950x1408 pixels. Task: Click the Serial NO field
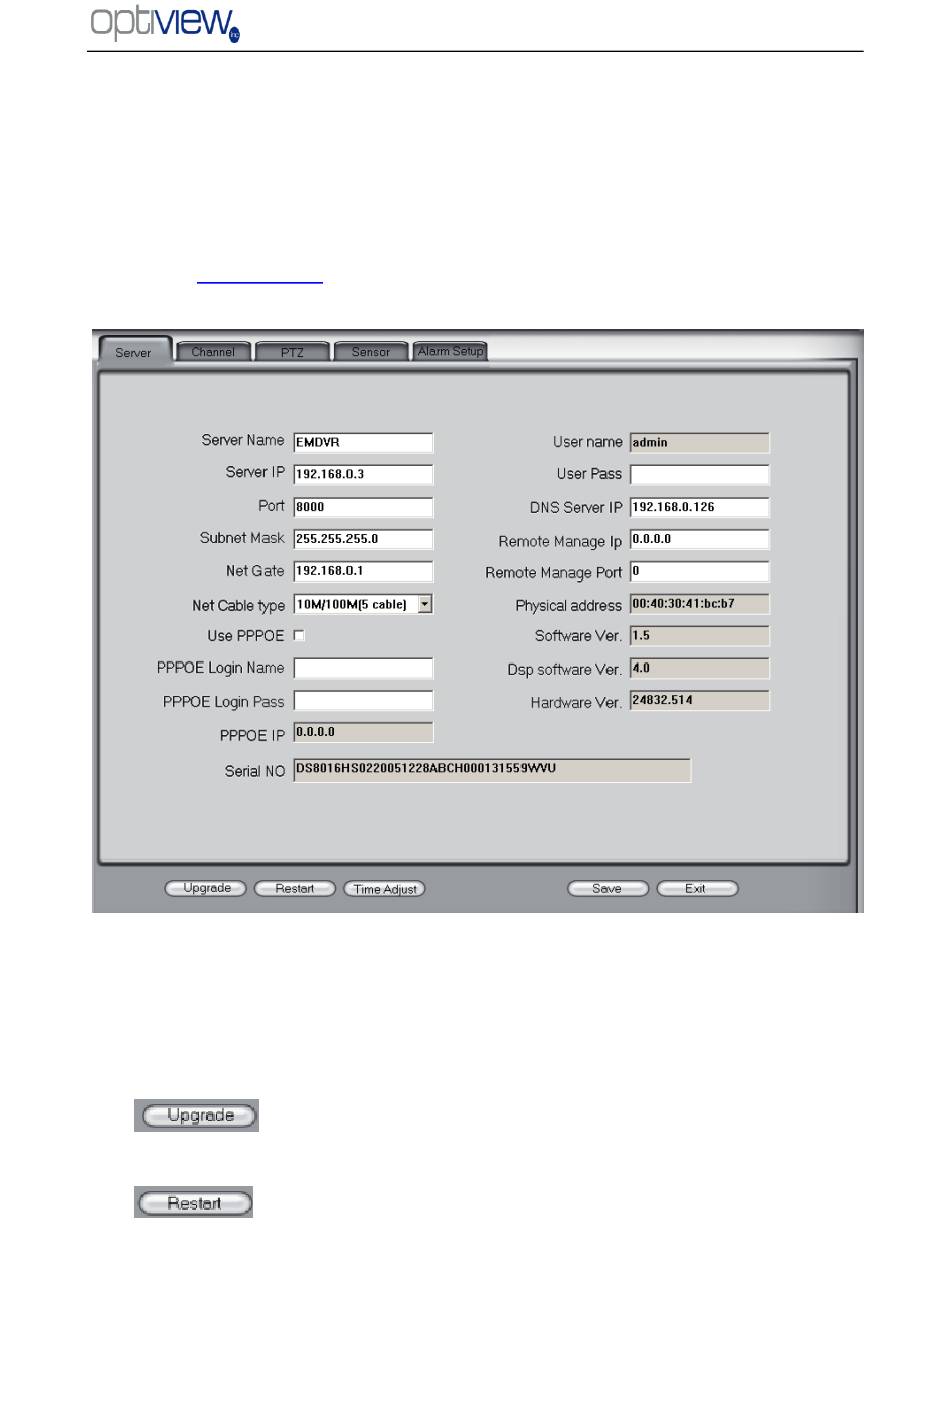point(492,770)
